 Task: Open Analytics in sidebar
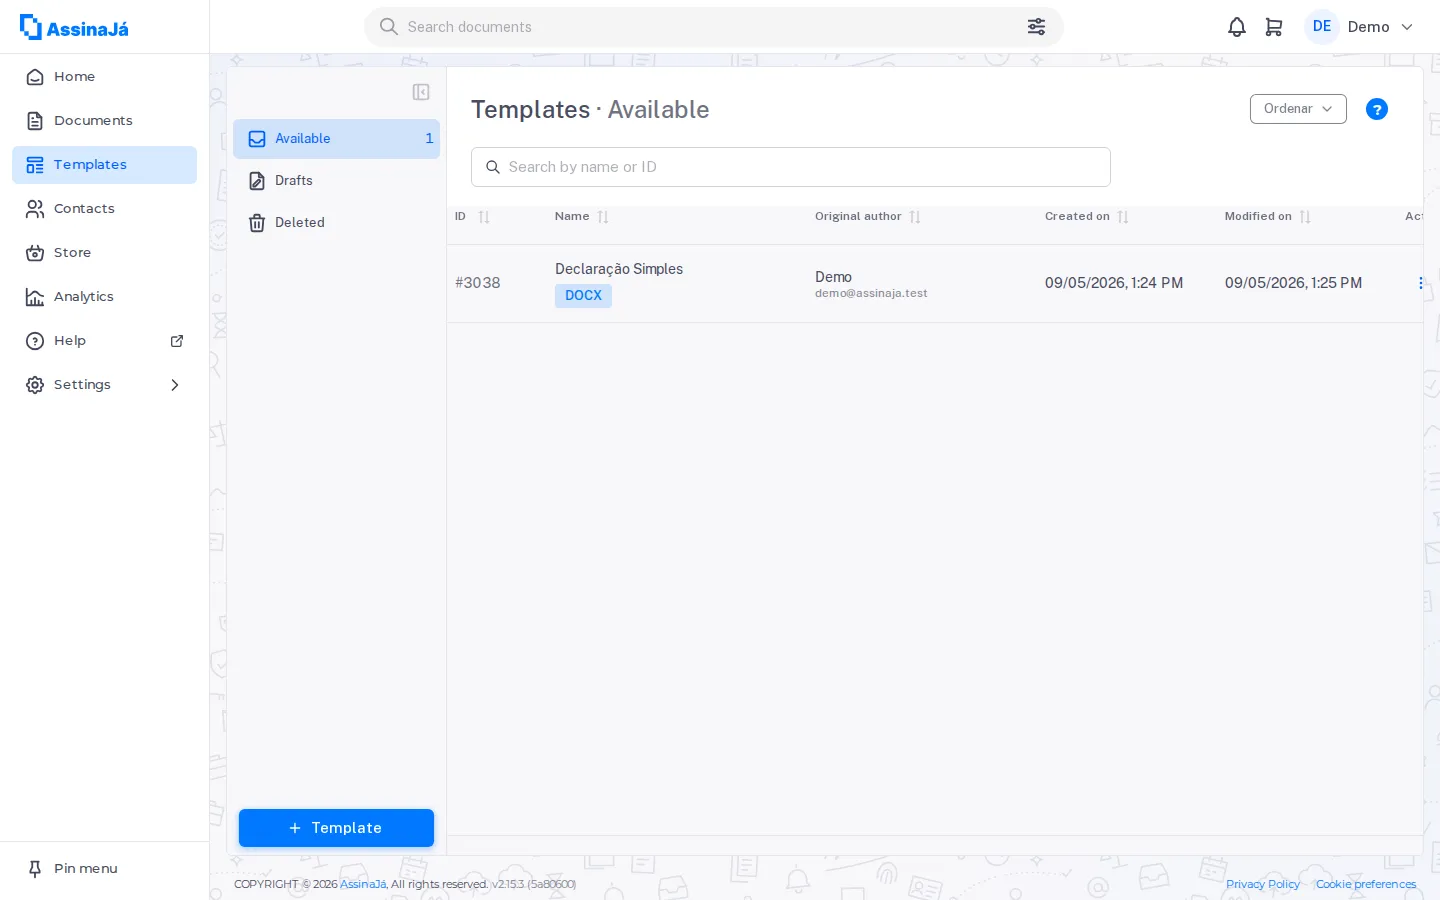104,297
